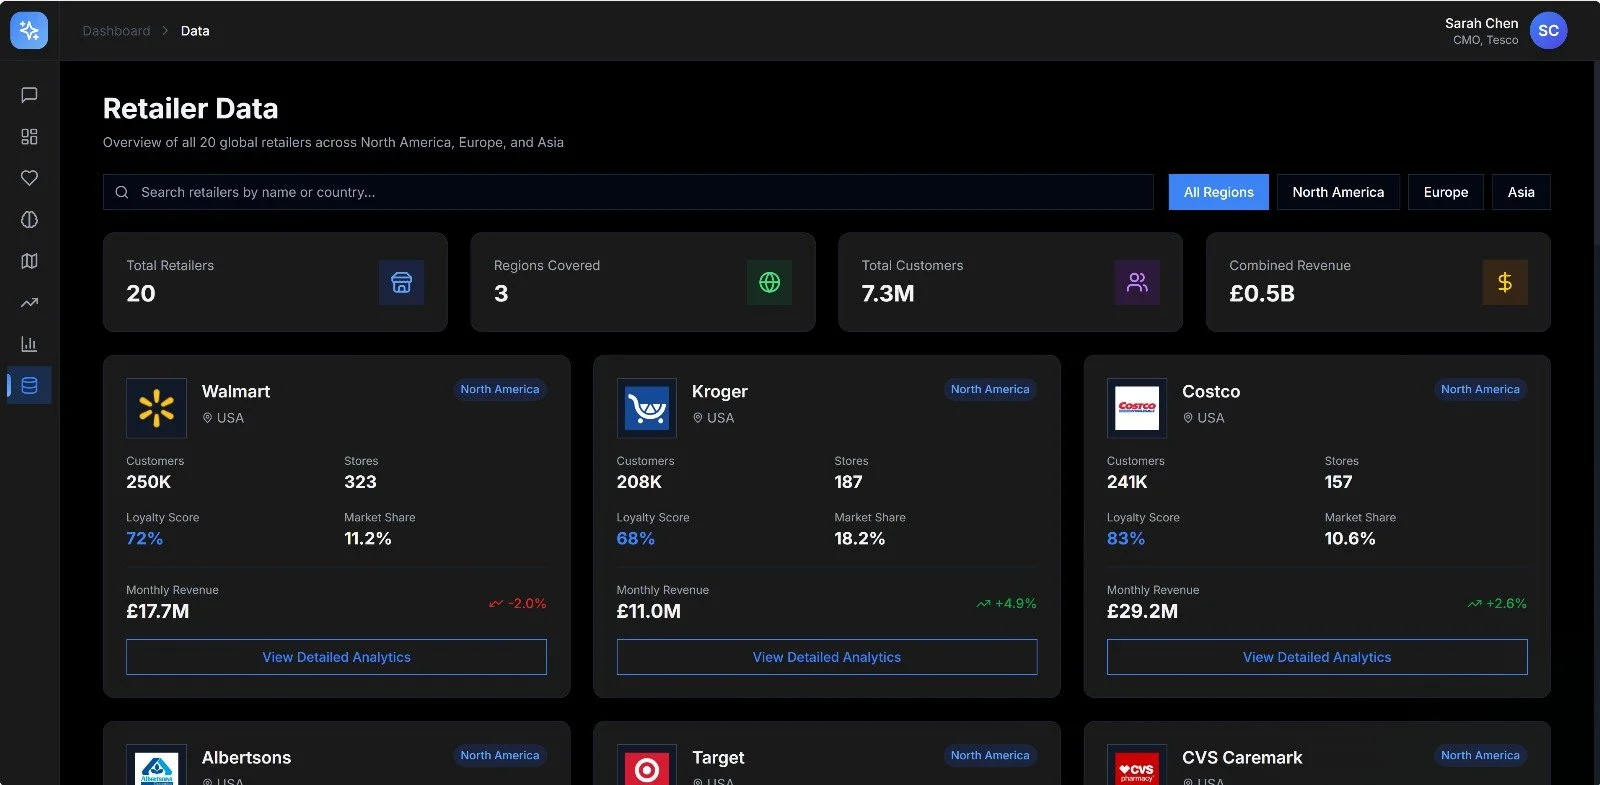
Task: Click Walmart's £17.7M monthly revenue
Action: click(x=157, y=611)
